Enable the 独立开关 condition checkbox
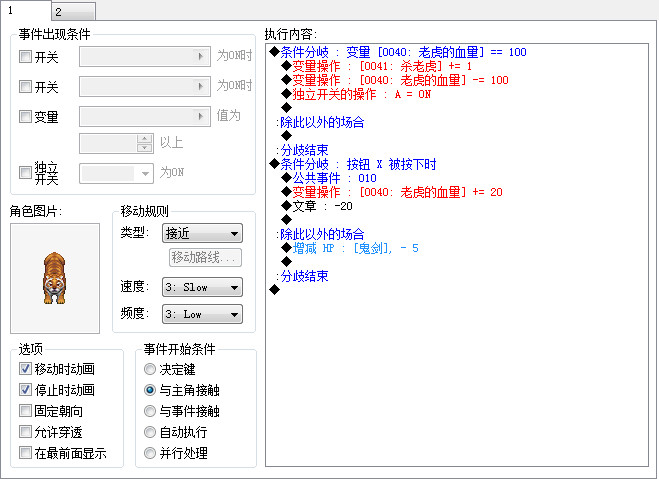 (26, 172)
